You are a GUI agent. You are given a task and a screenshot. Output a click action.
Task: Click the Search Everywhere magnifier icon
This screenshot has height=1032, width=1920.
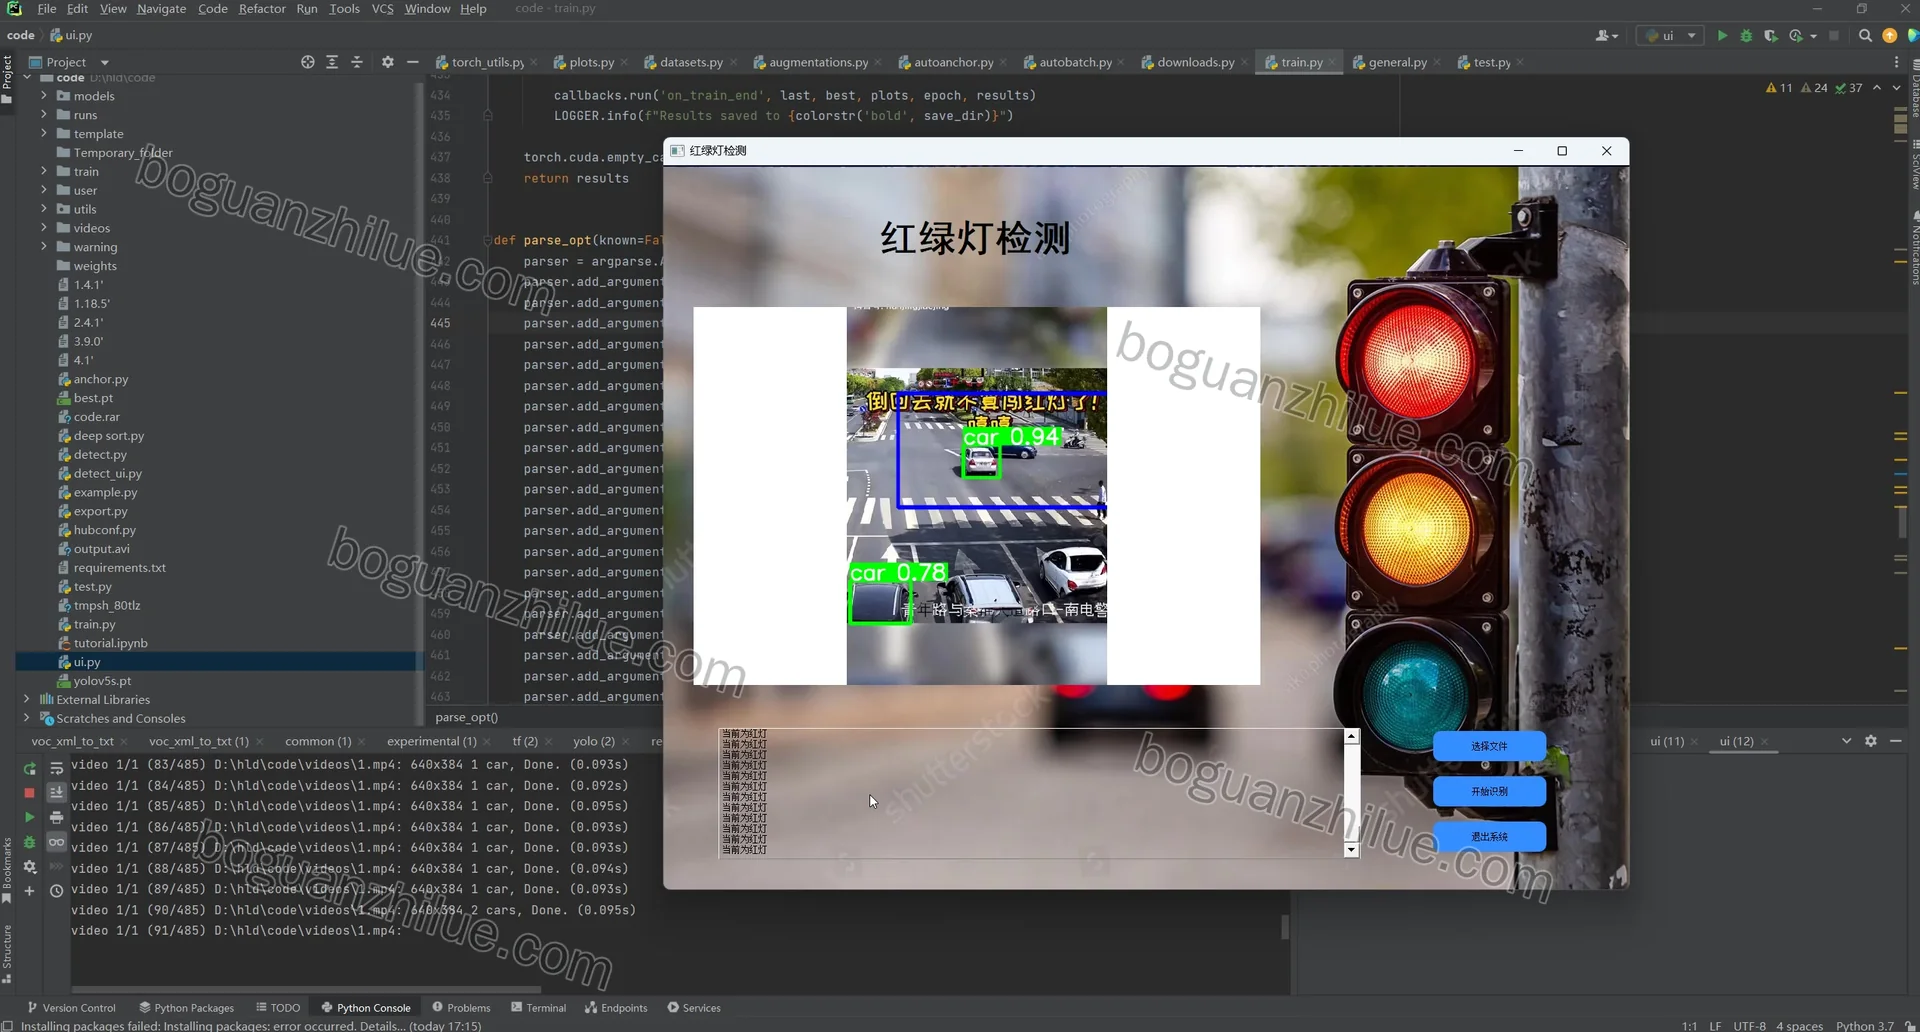[x=1865, y=35]
